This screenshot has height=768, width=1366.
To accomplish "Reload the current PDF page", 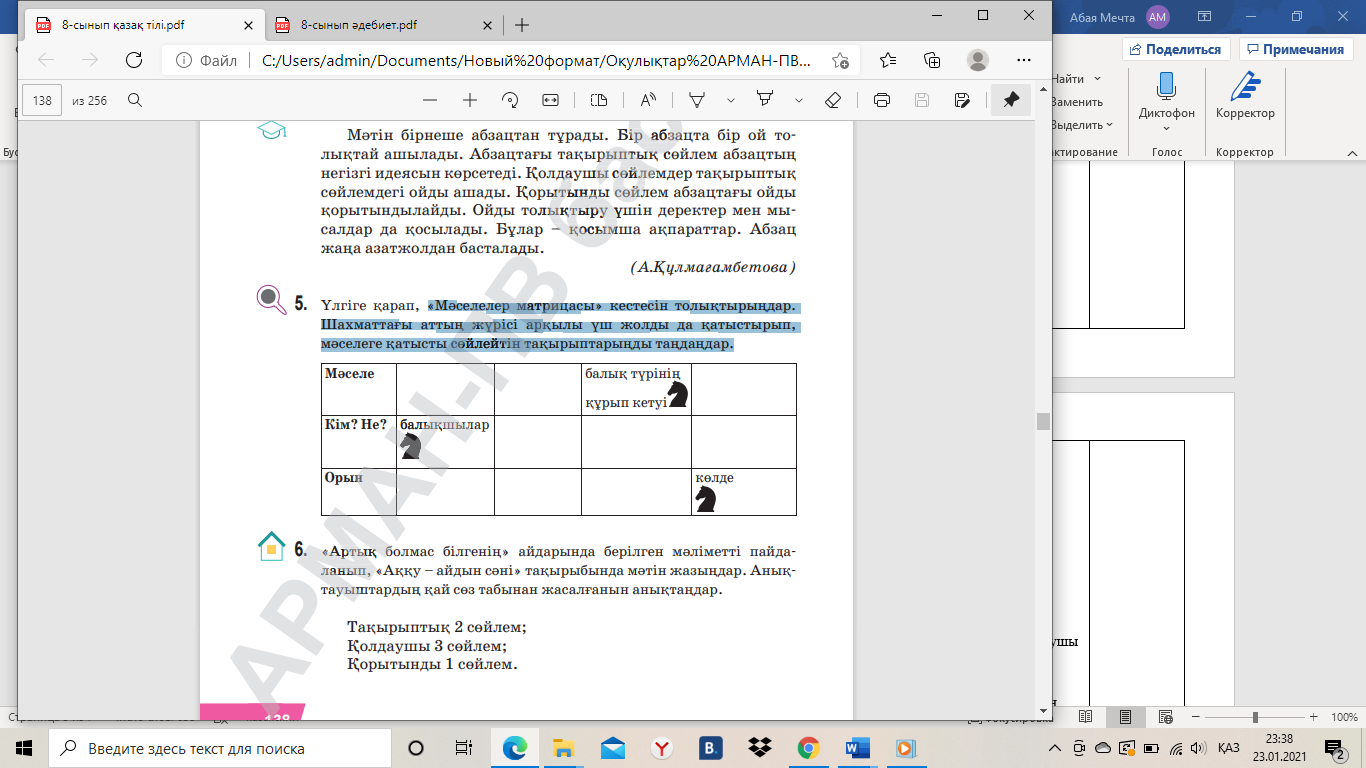I will (x=133, y=60).
